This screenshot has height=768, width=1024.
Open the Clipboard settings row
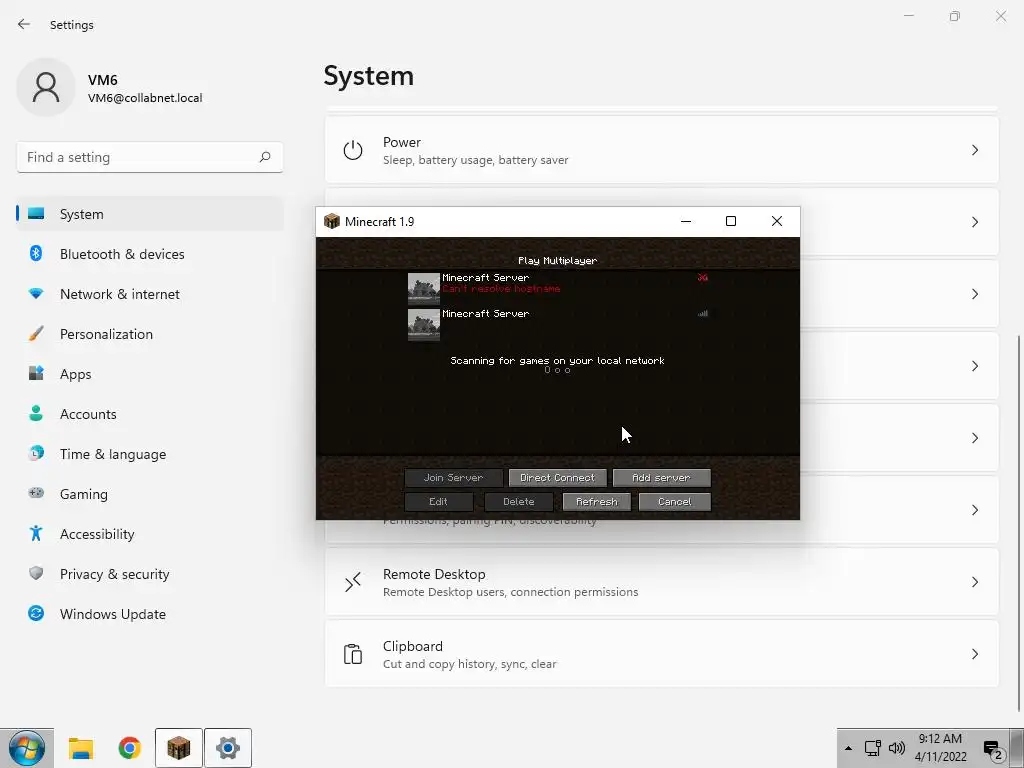pyautogui.click(x=662, y=654)
